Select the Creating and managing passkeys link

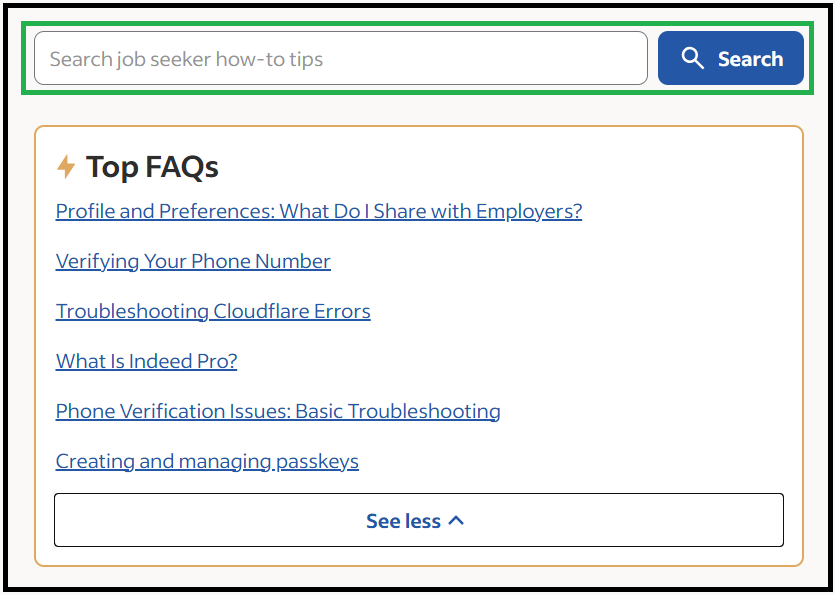[x=207, y=461]
